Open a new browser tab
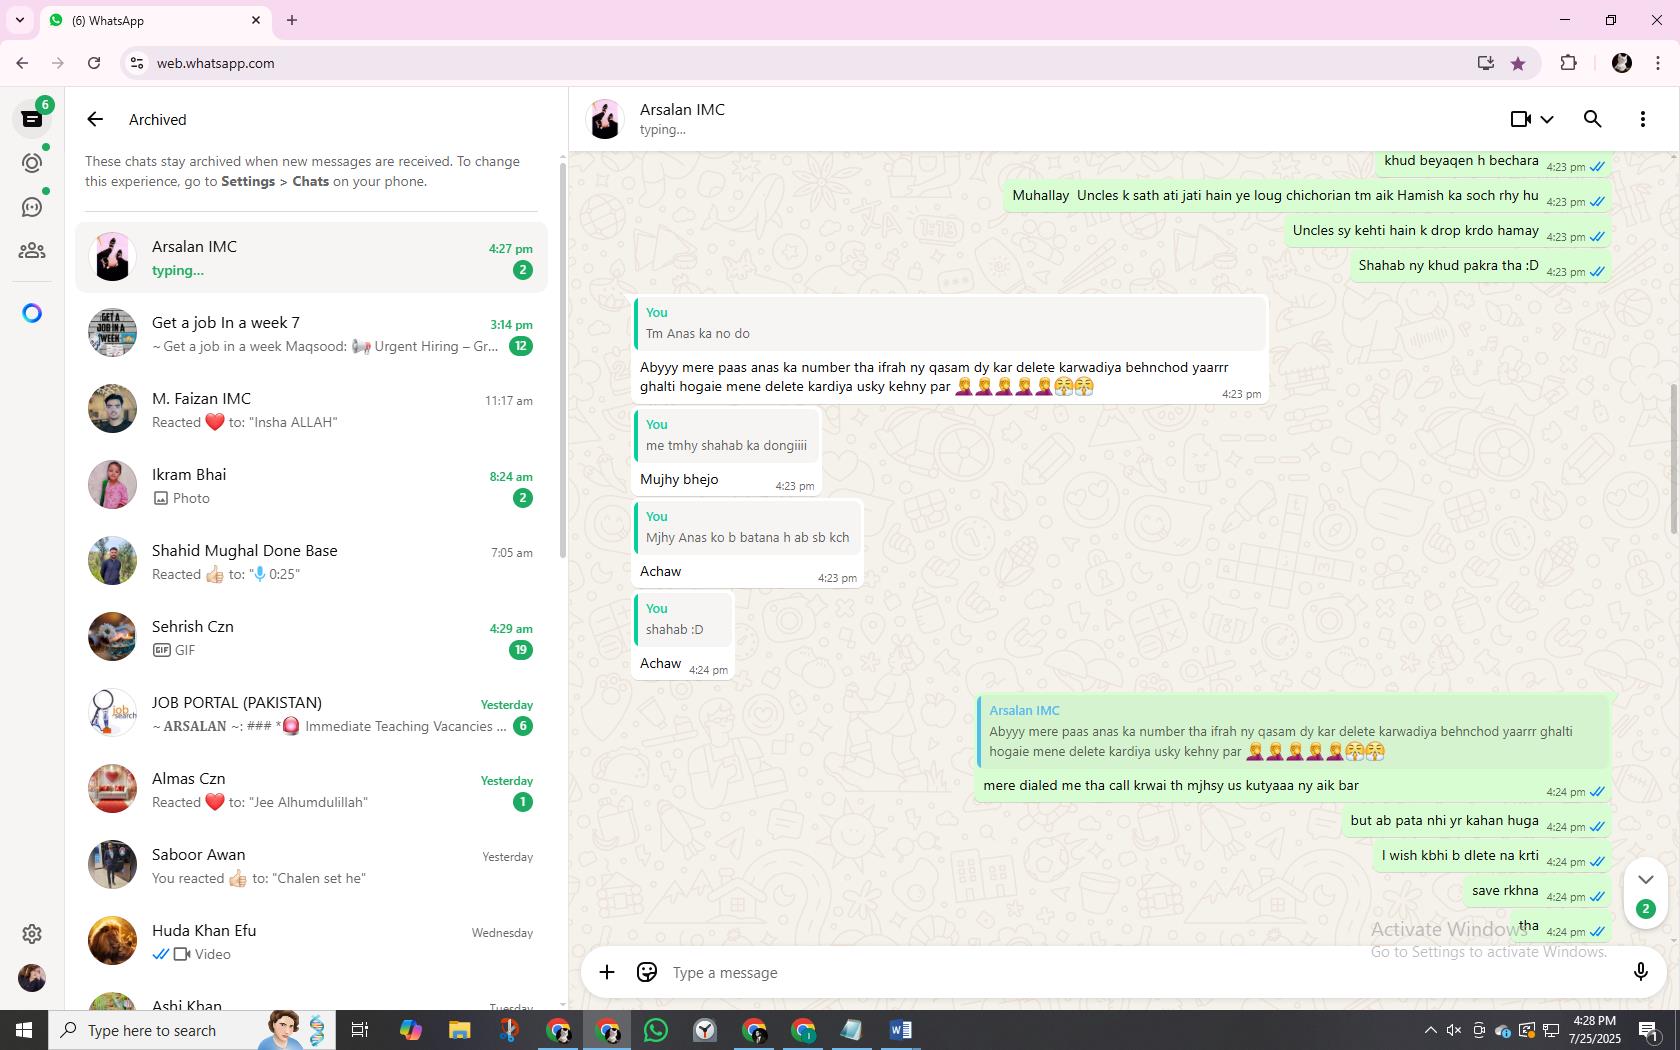 pyautogui.click(x=292, y=20)
